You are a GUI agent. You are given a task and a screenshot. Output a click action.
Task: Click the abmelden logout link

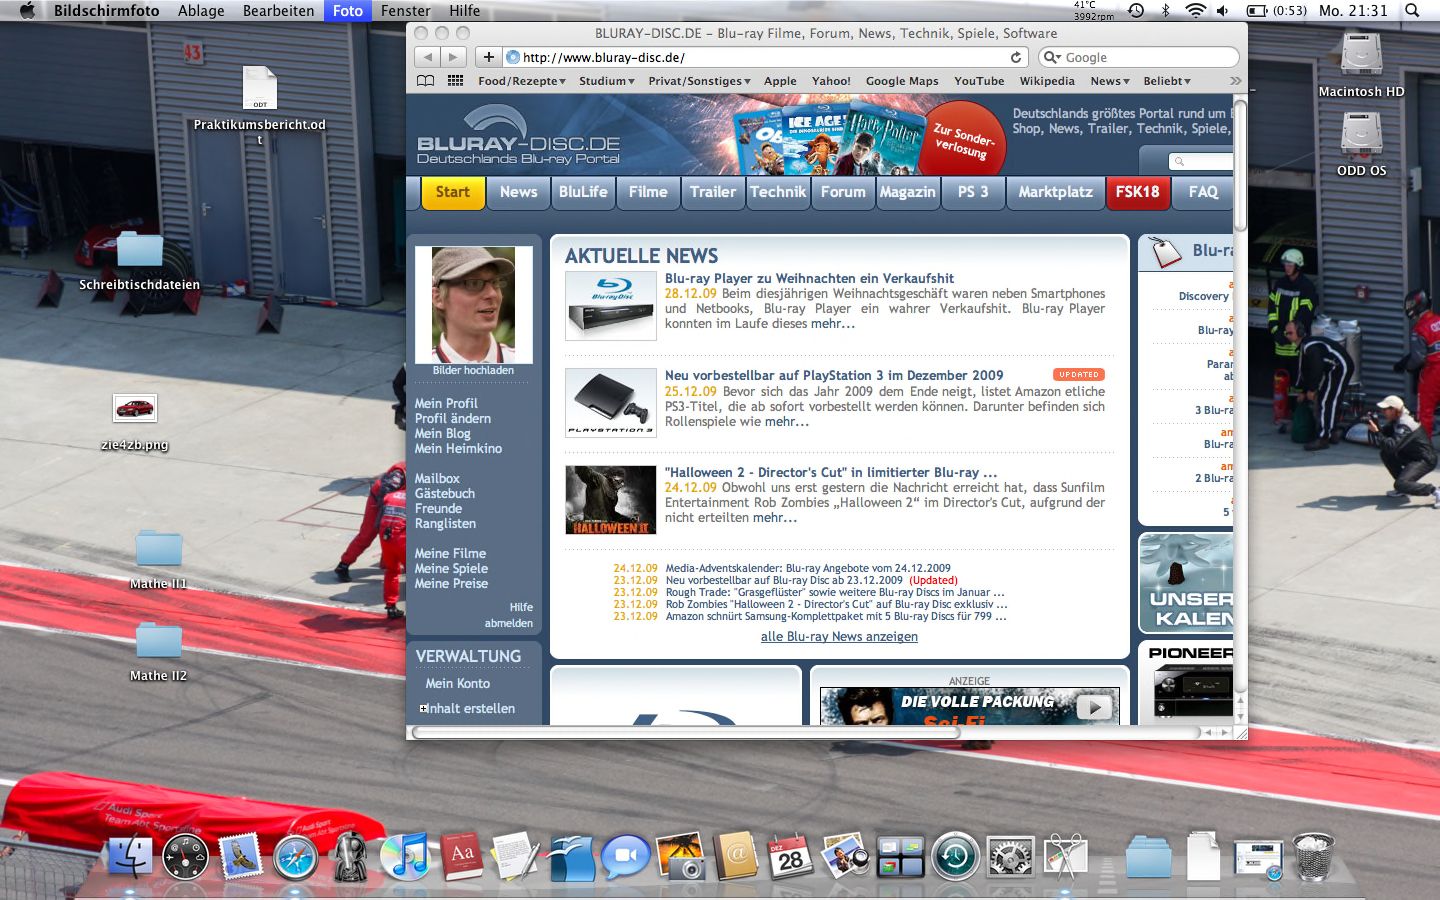click(509, 623)
